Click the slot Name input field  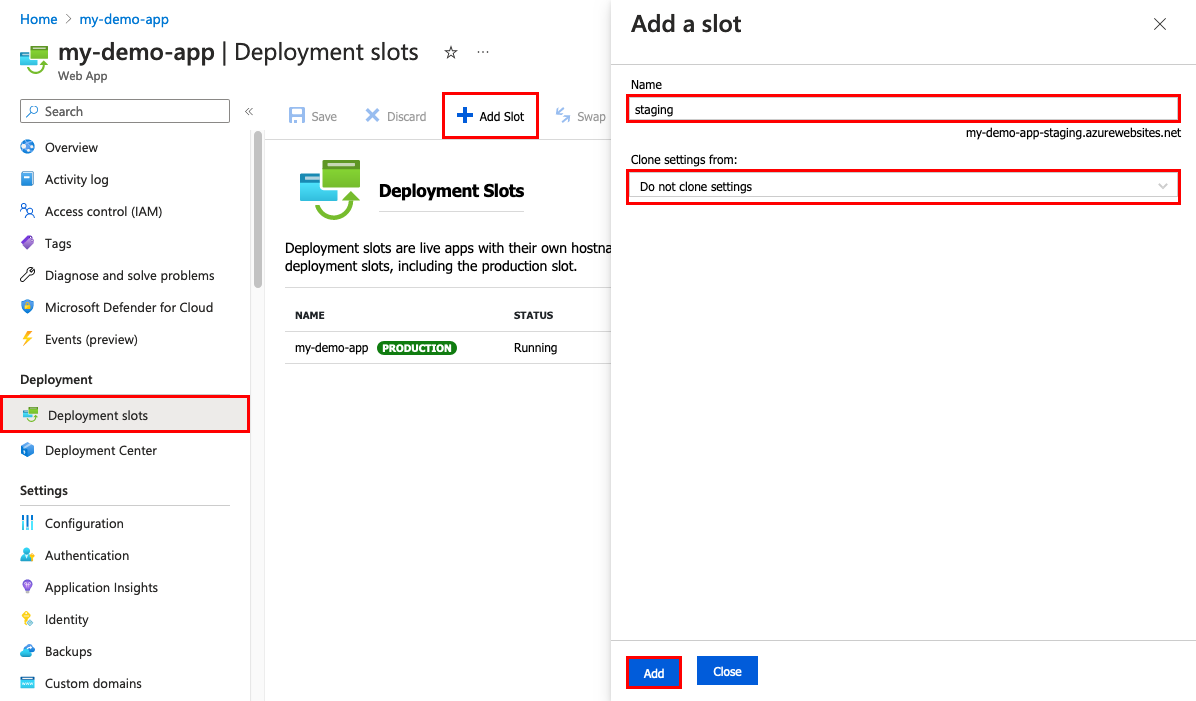click(x=903, y=109)
